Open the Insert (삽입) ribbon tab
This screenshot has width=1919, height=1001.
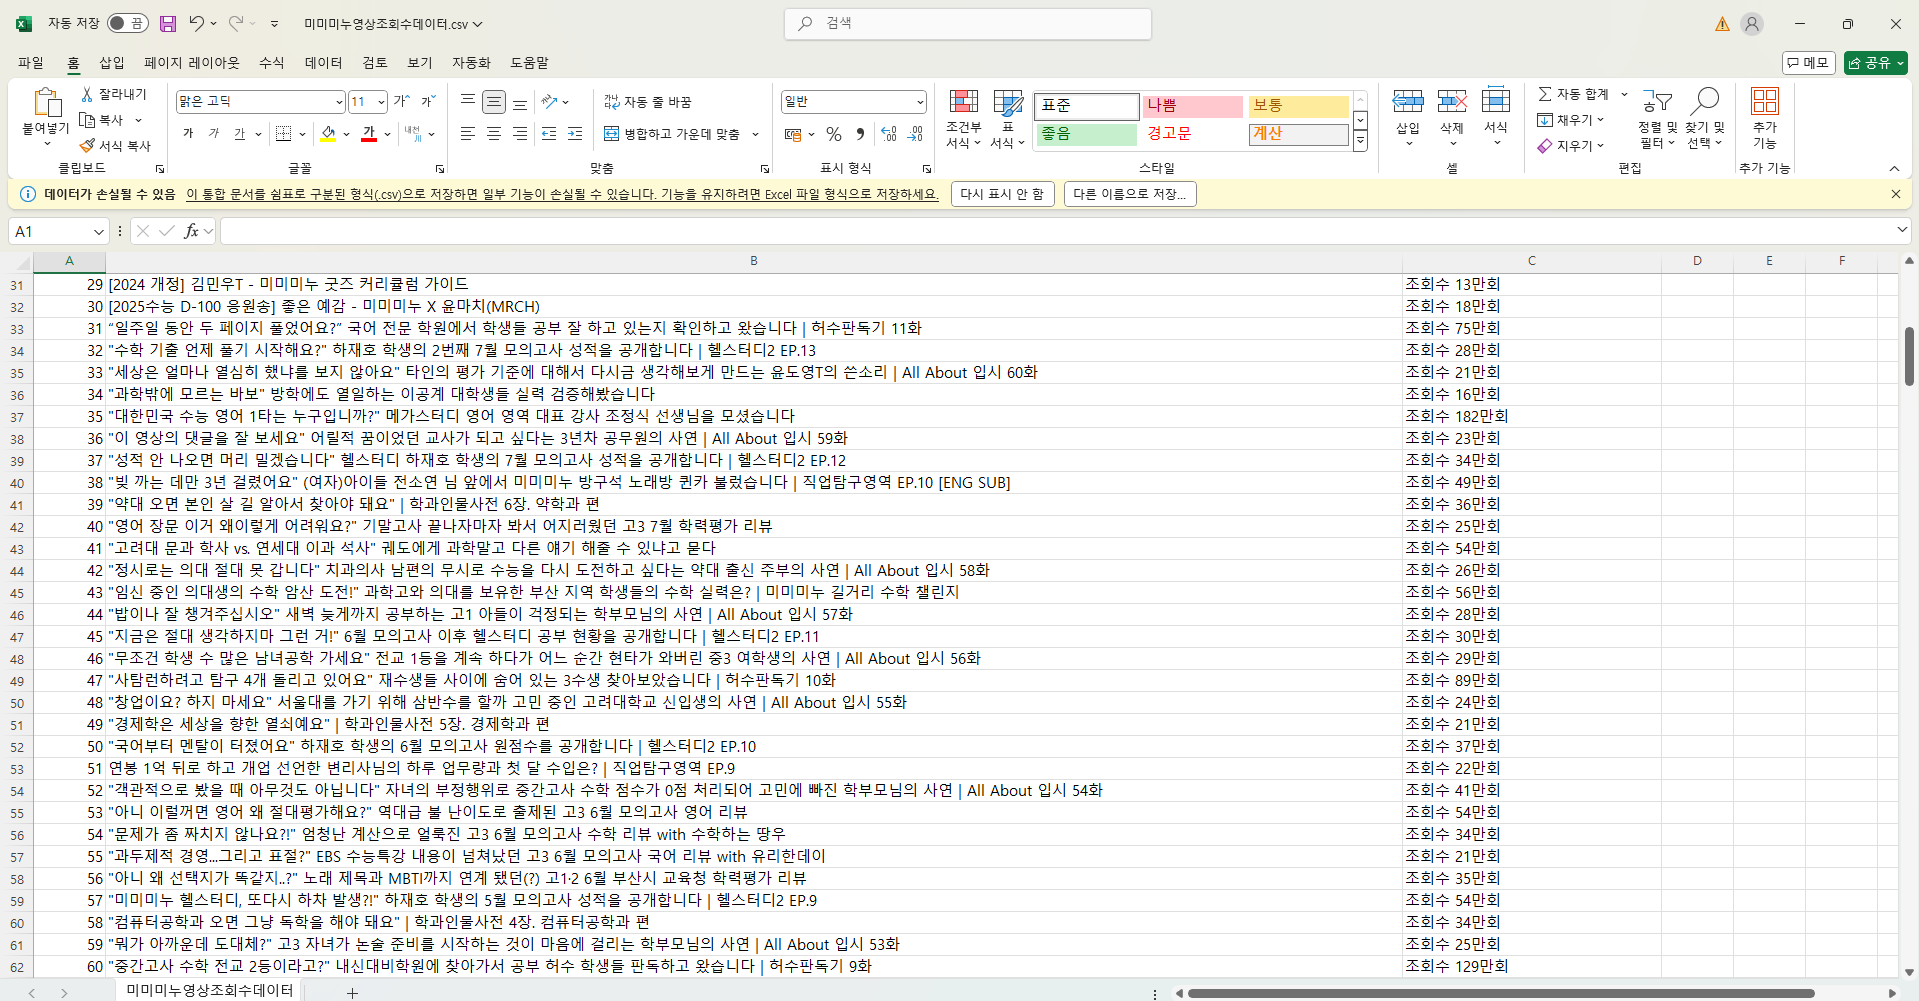point(112,63)
